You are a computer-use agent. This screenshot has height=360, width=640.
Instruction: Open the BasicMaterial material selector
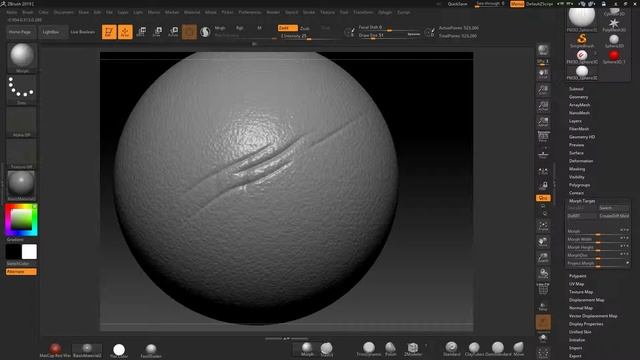pos(22,186)
